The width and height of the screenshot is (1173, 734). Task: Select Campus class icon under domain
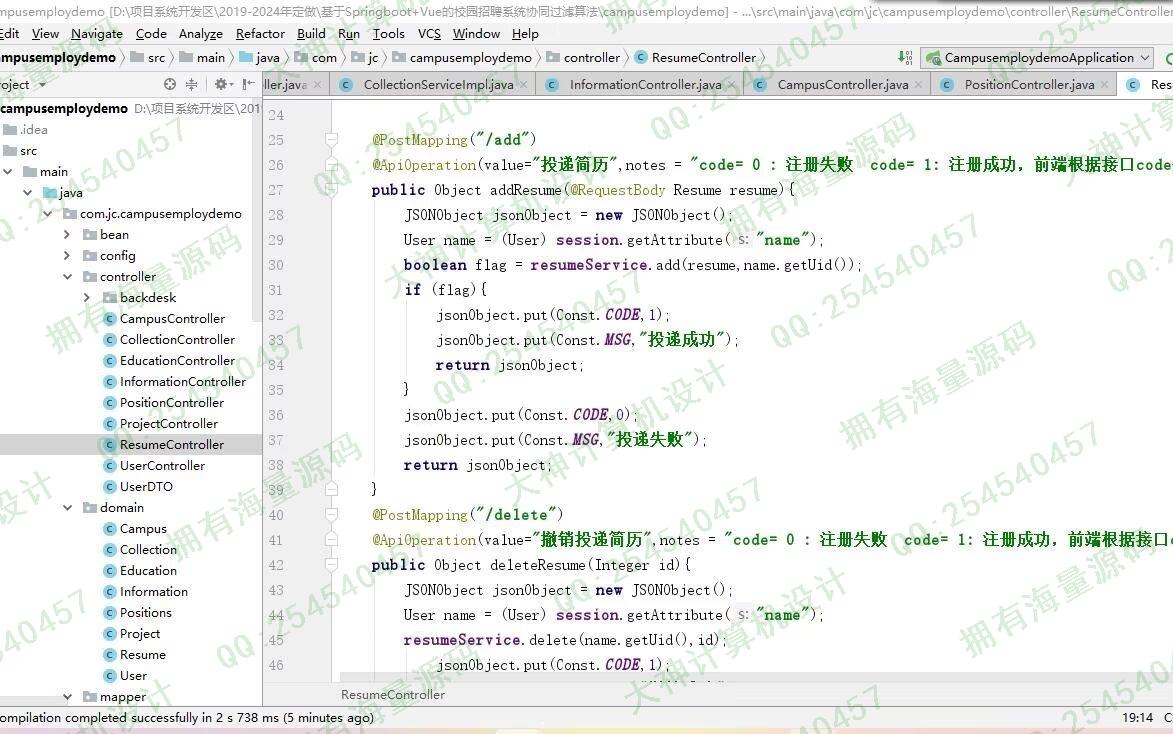point(109,528)
